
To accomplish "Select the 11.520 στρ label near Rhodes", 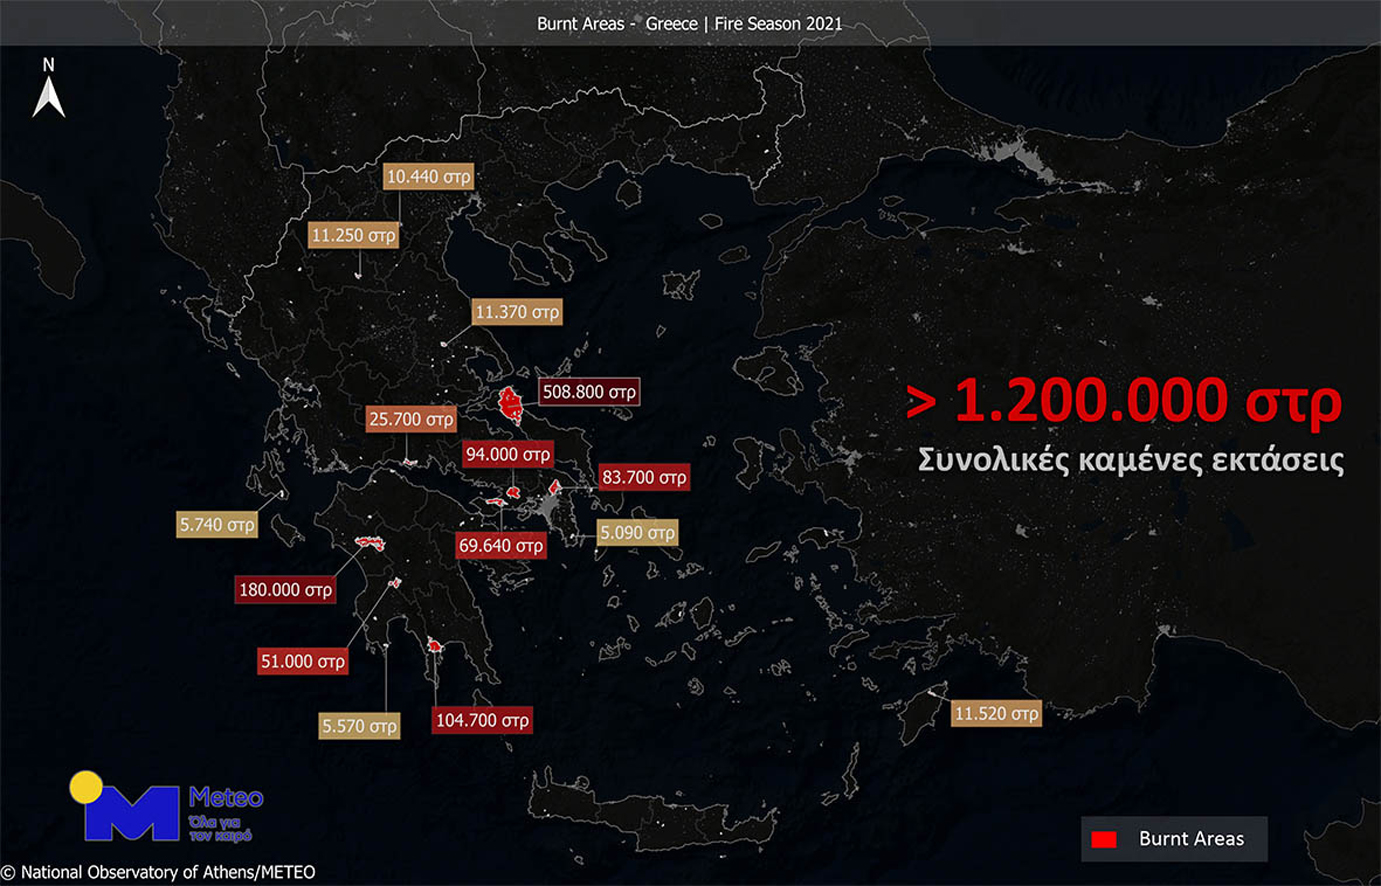I will point(996,713).
